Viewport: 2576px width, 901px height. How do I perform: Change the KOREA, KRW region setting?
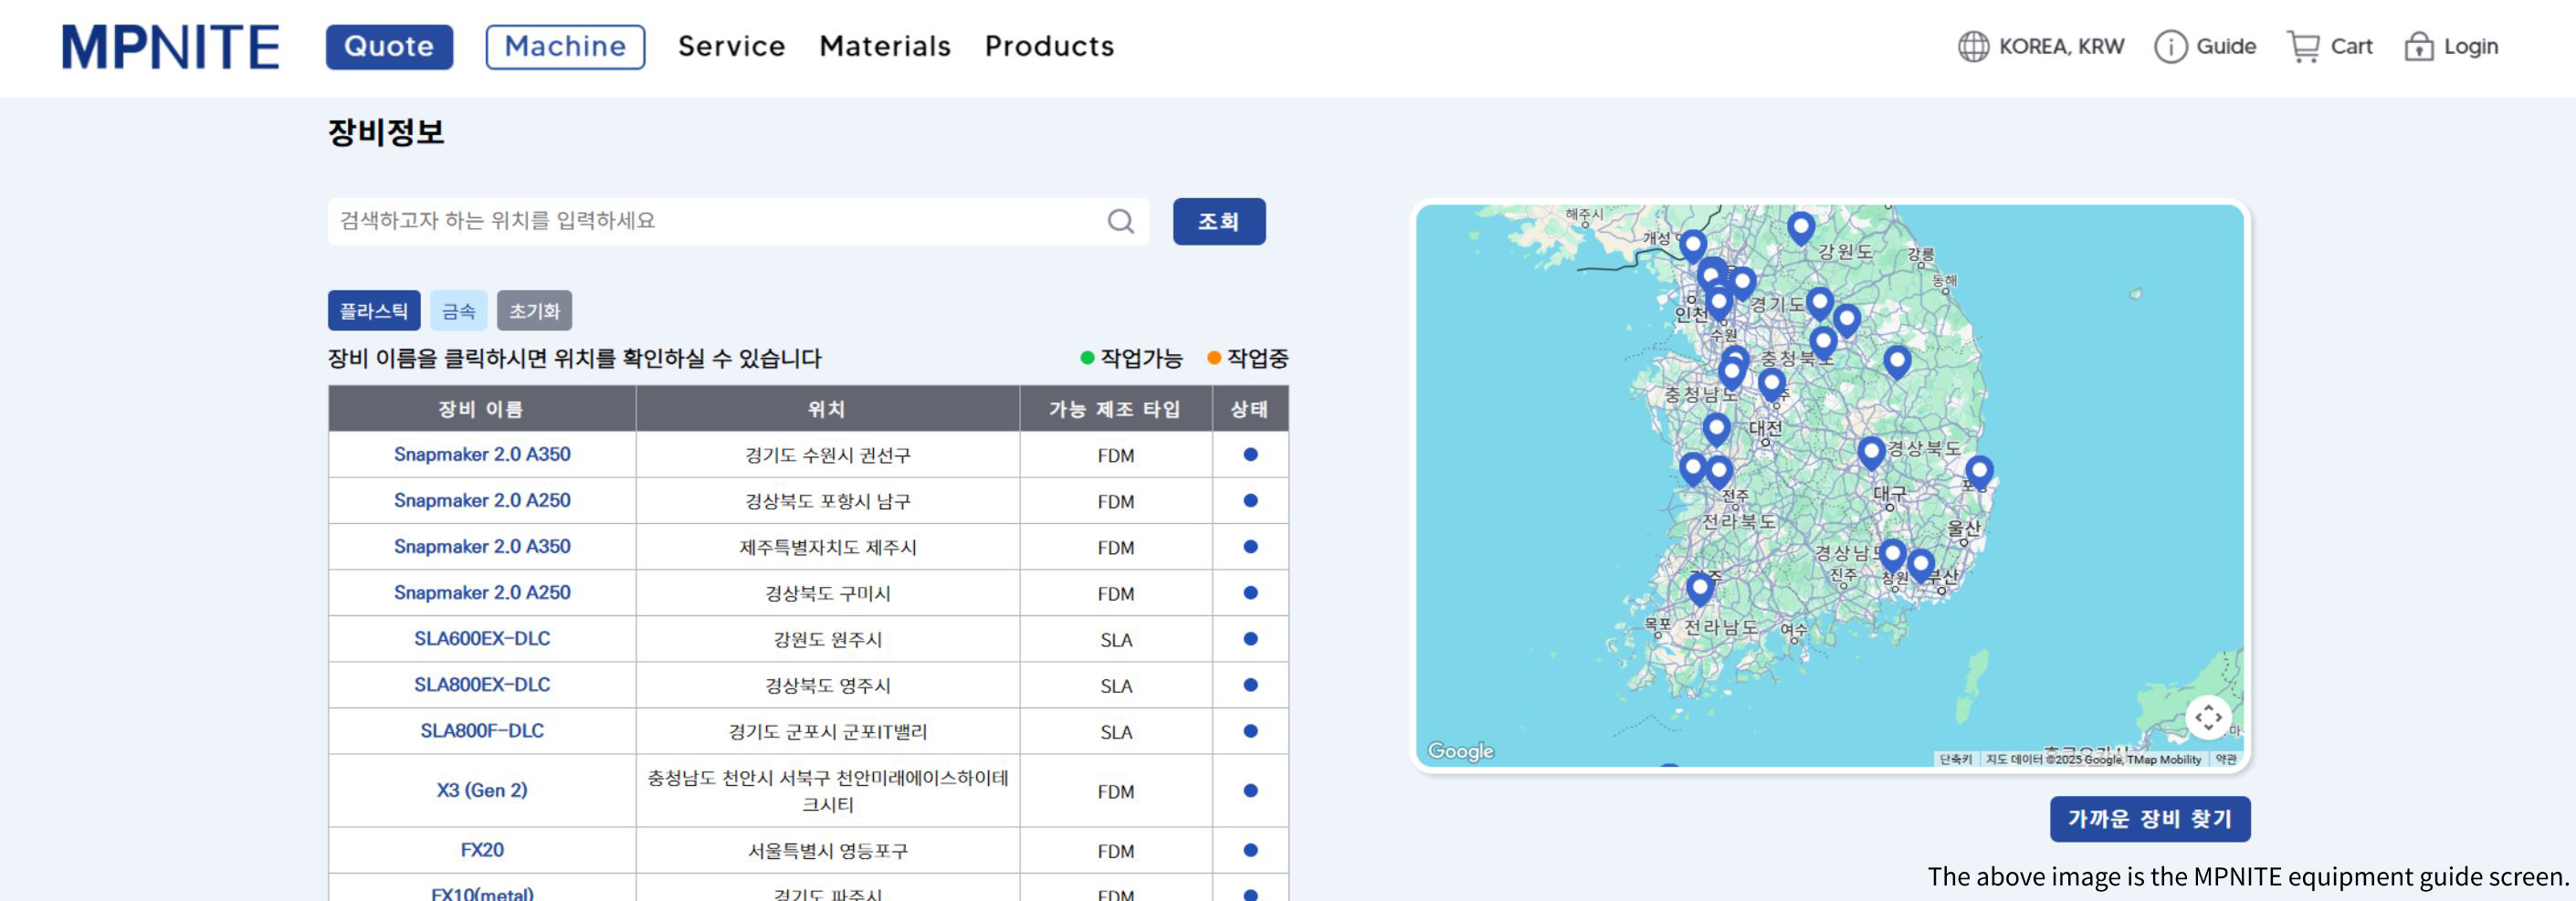[2061, 46]
